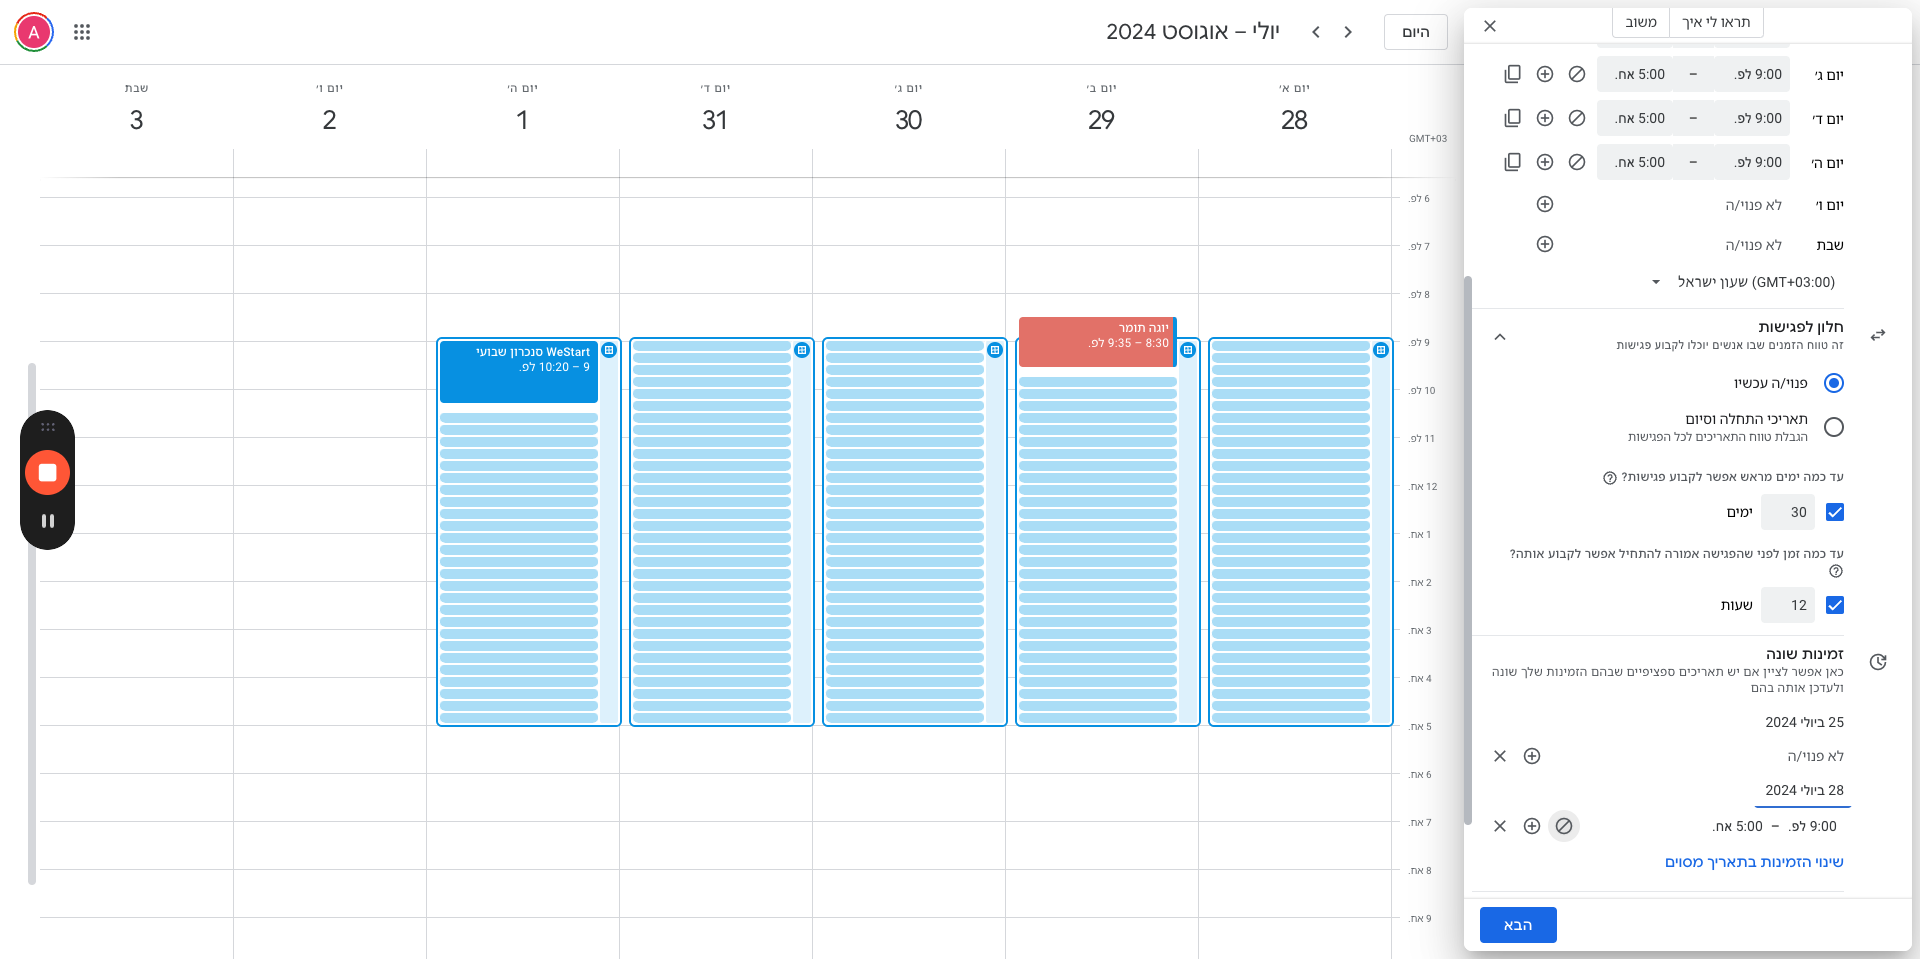The width and height of the screenshot is (1920, 959).
Task: Copy יום ג׳ hours to all days
Action: [1513, 74]
